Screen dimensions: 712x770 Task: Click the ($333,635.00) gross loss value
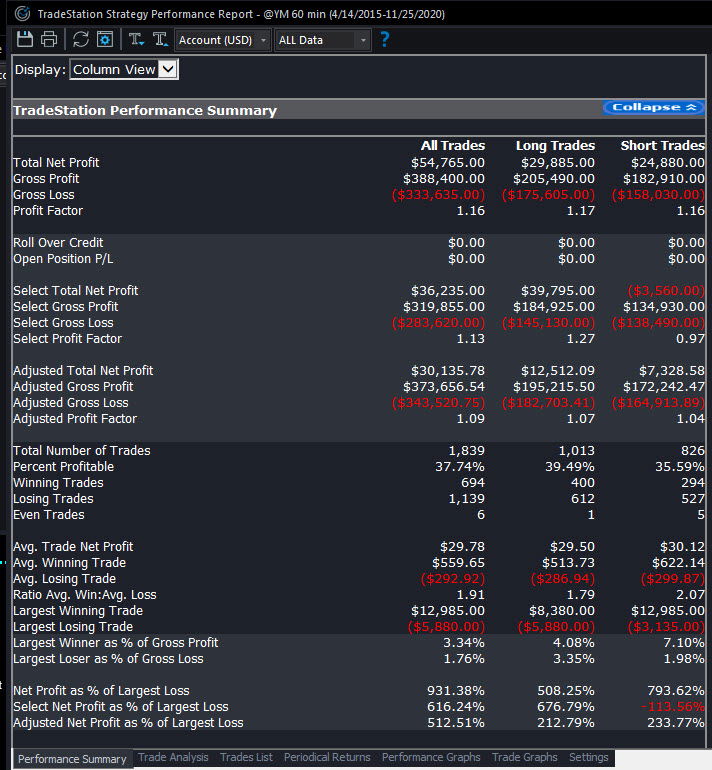(x=438, y=194)
